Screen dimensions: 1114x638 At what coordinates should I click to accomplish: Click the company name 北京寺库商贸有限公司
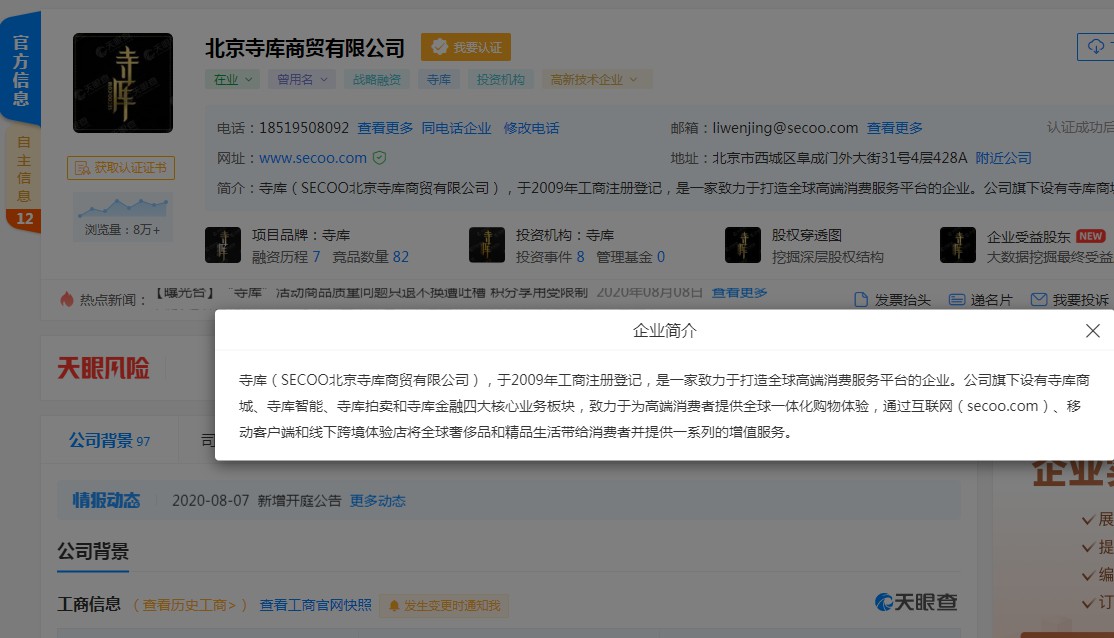tap(305, 48)
